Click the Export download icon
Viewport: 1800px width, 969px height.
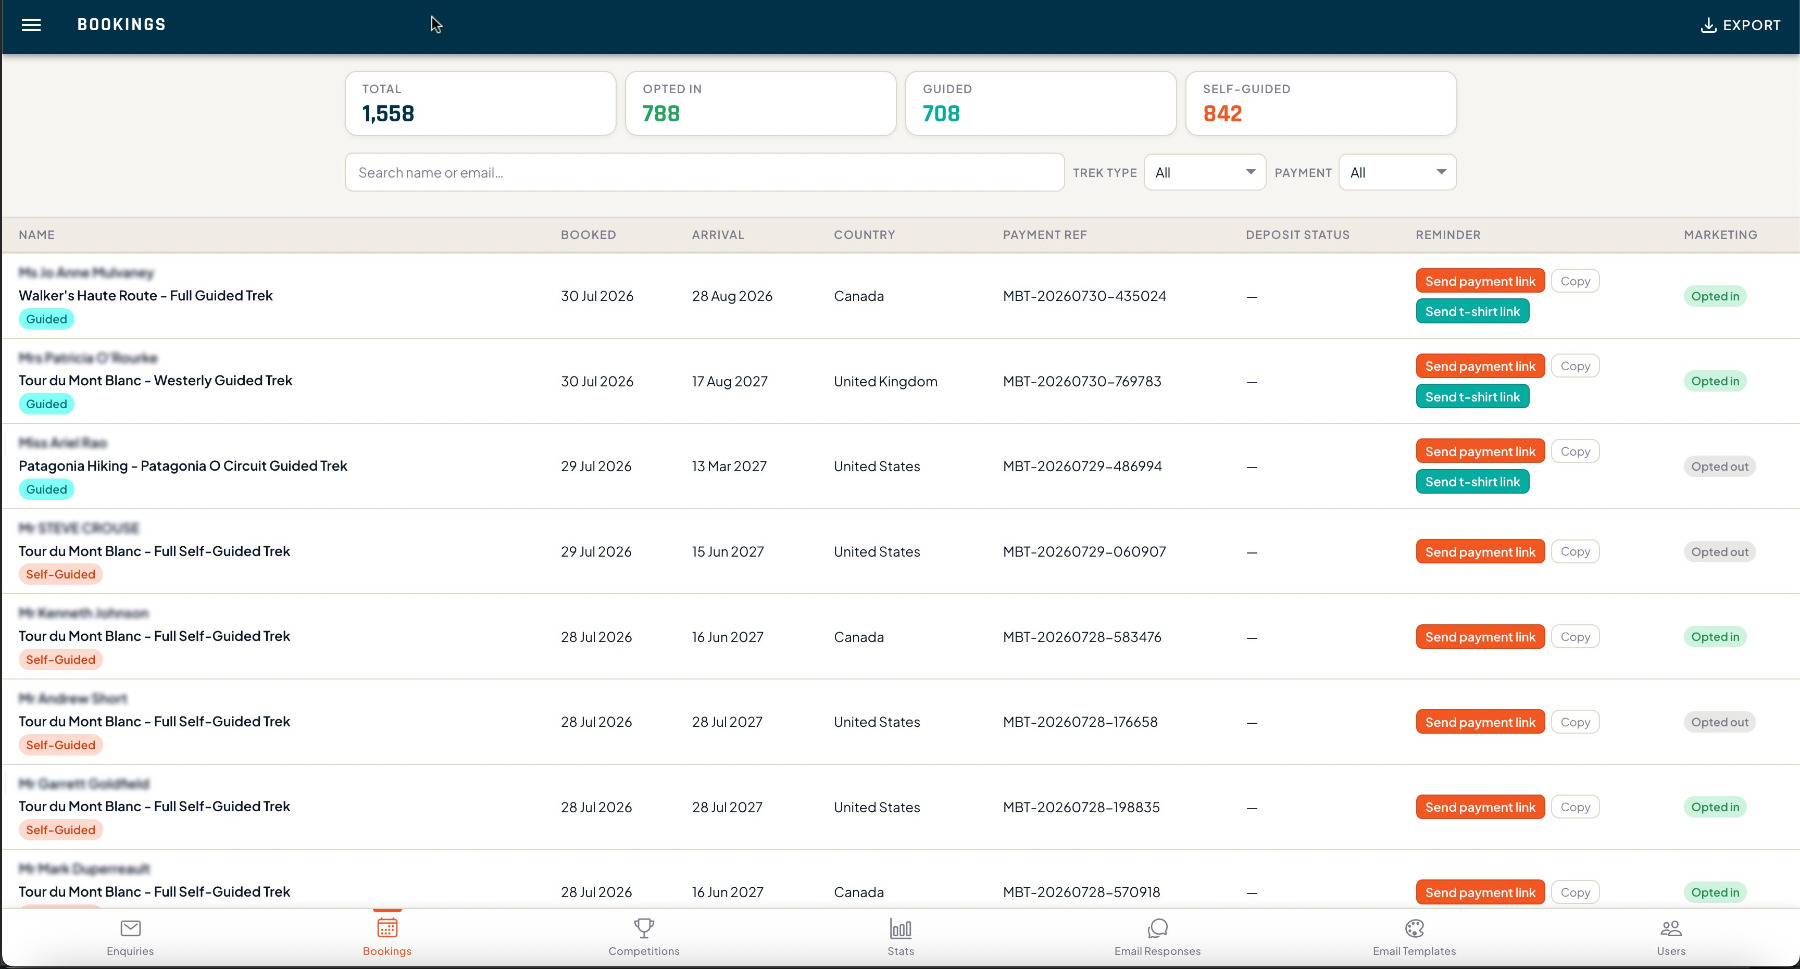[1708, 25]
